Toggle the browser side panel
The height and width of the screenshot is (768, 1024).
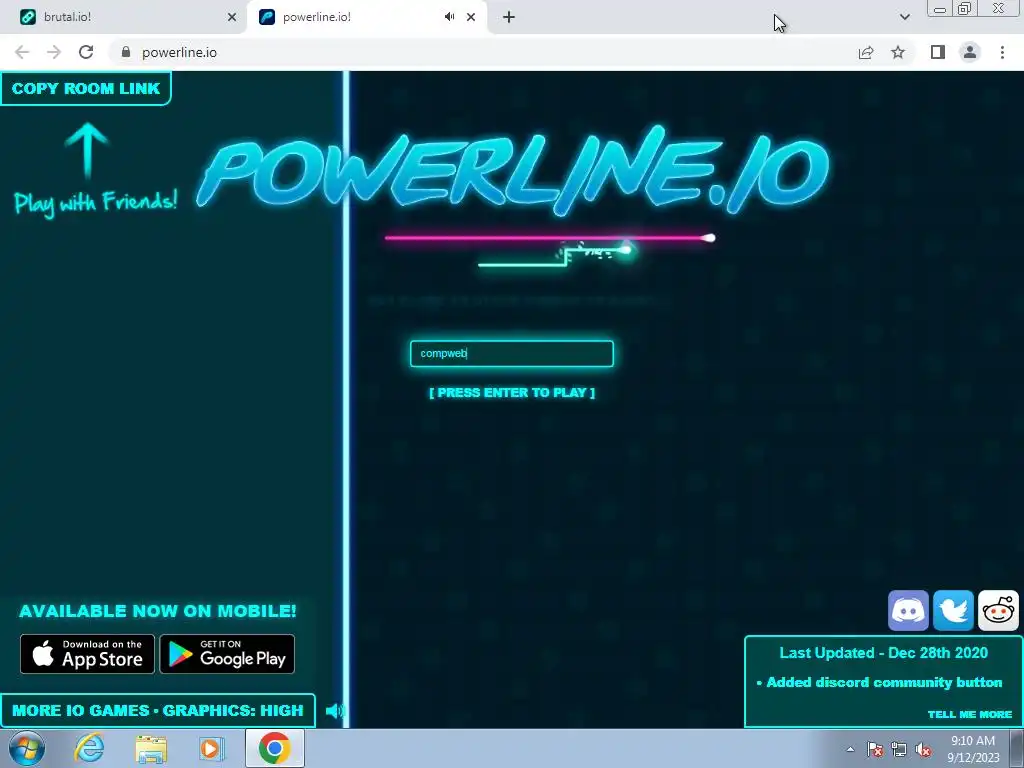(938, 52)
